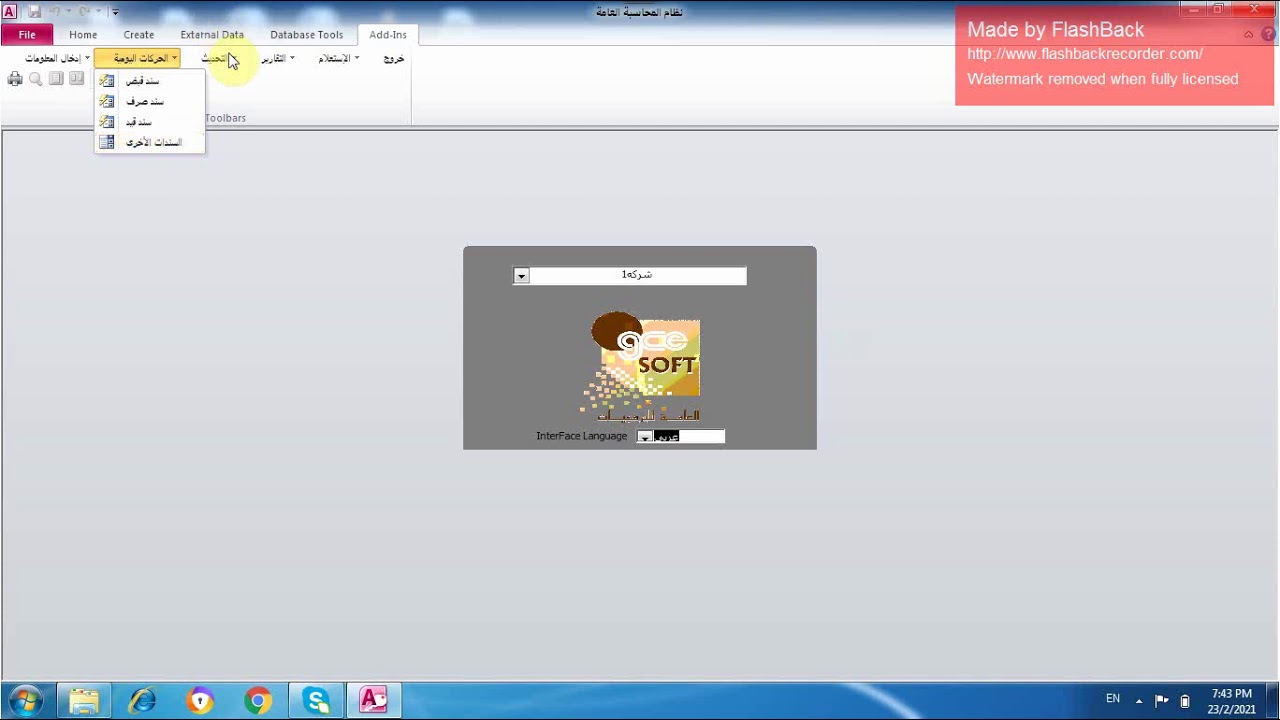This screenshot has height=720, width=1280.
Task: Open the File tab
Action: click(27, 35)
